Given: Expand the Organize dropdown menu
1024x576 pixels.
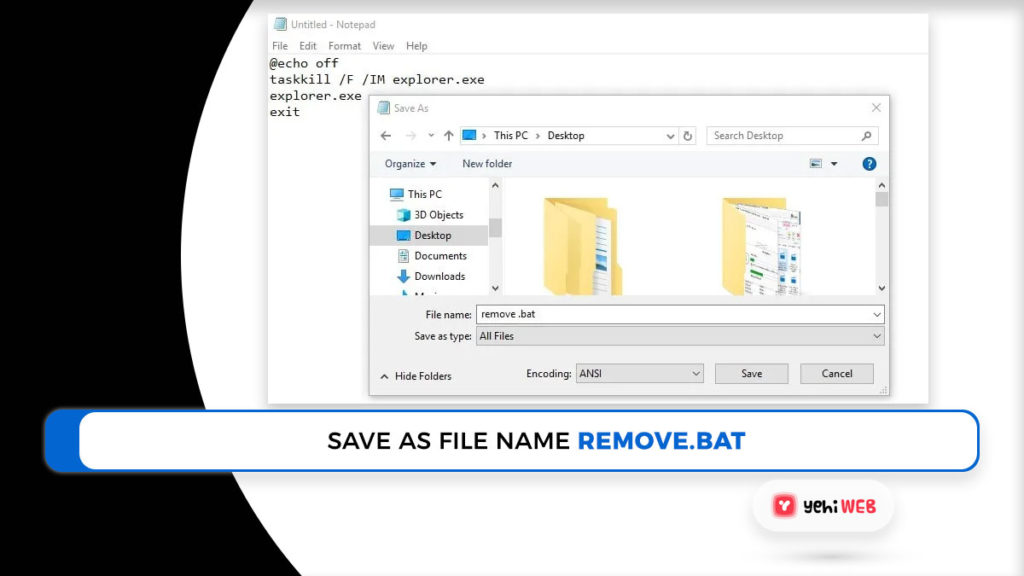Looking at the screenshot, I should tap(410, 164).
